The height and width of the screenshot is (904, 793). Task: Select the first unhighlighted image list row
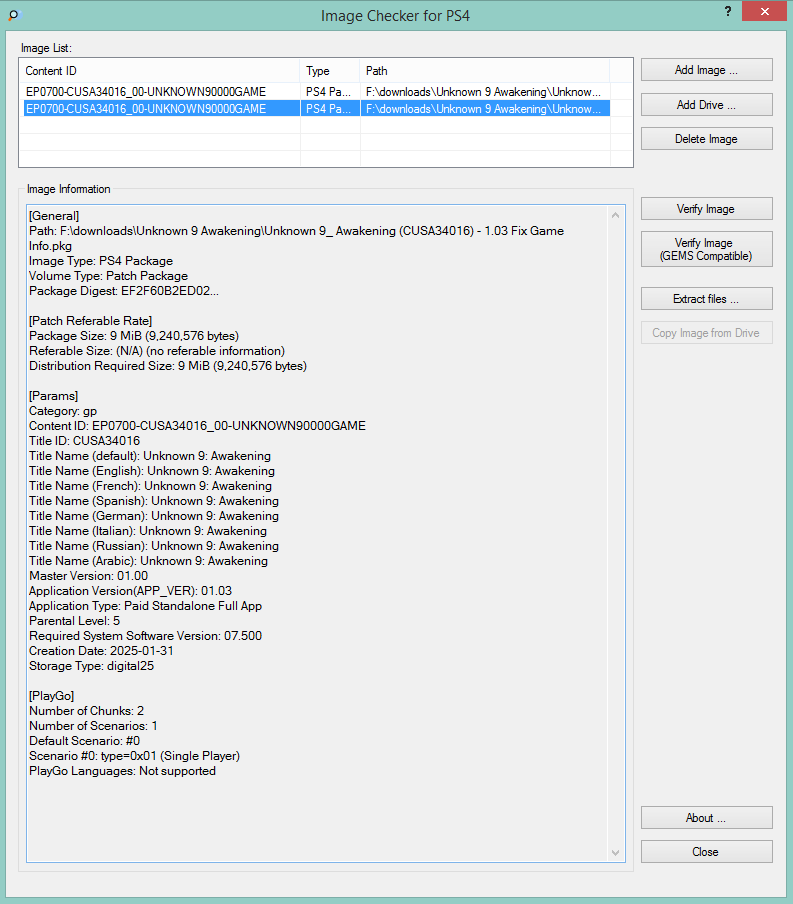pyautogui.click(x=316, y=92)
